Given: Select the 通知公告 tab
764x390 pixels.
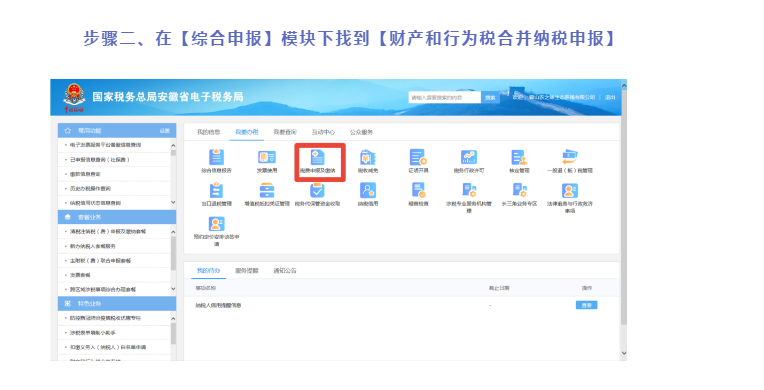Looking at the screenshot, I should (x=285, y=271).
